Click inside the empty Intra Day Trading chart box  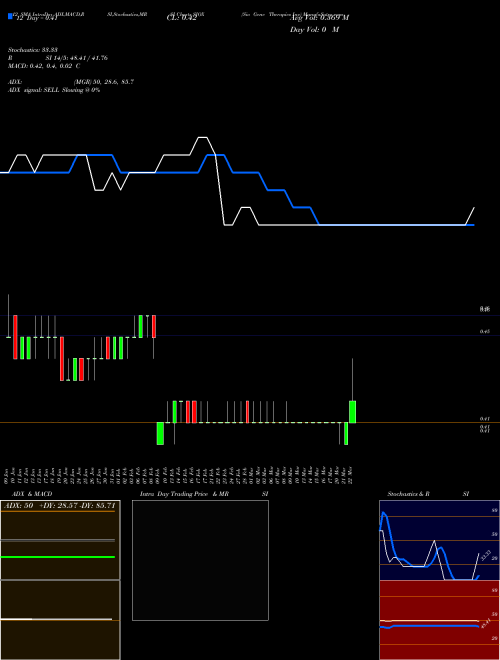coord(200,560)
